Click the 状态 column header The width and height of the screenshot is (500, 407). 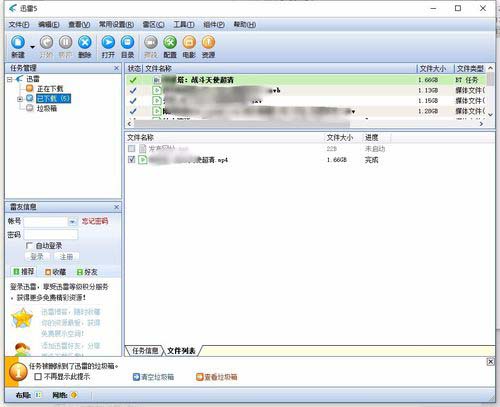coord(134,69)
